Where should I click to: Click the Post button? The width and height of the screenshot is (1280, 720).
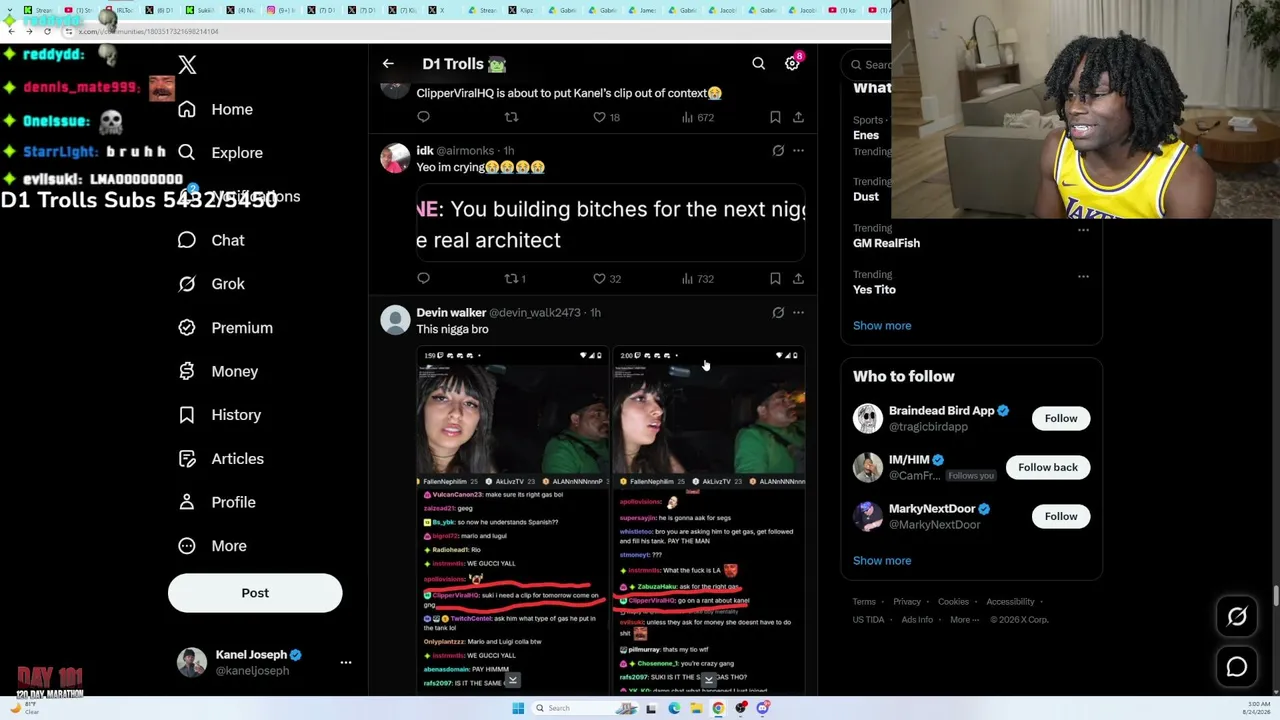coord(255,593)
